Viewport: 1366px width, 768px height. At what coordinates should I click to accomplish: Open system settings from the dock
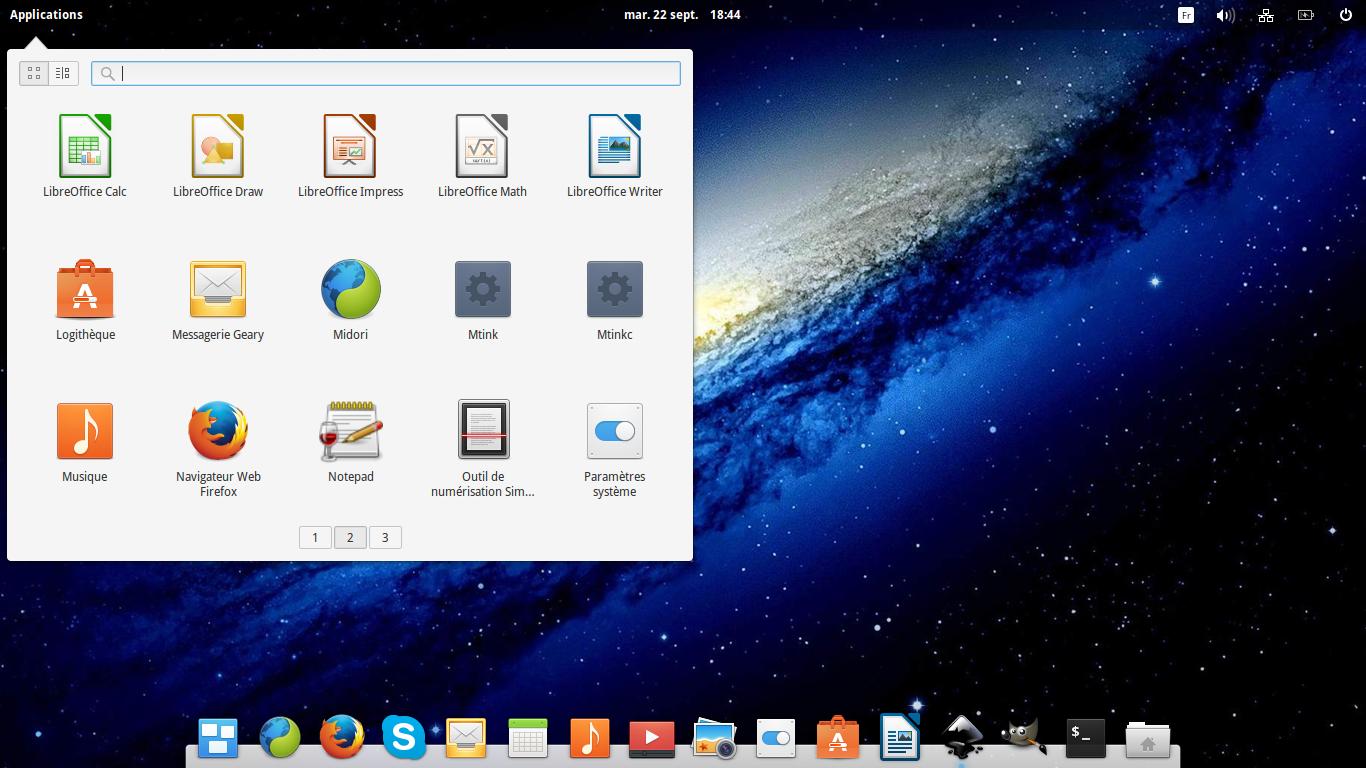[776, 739]
